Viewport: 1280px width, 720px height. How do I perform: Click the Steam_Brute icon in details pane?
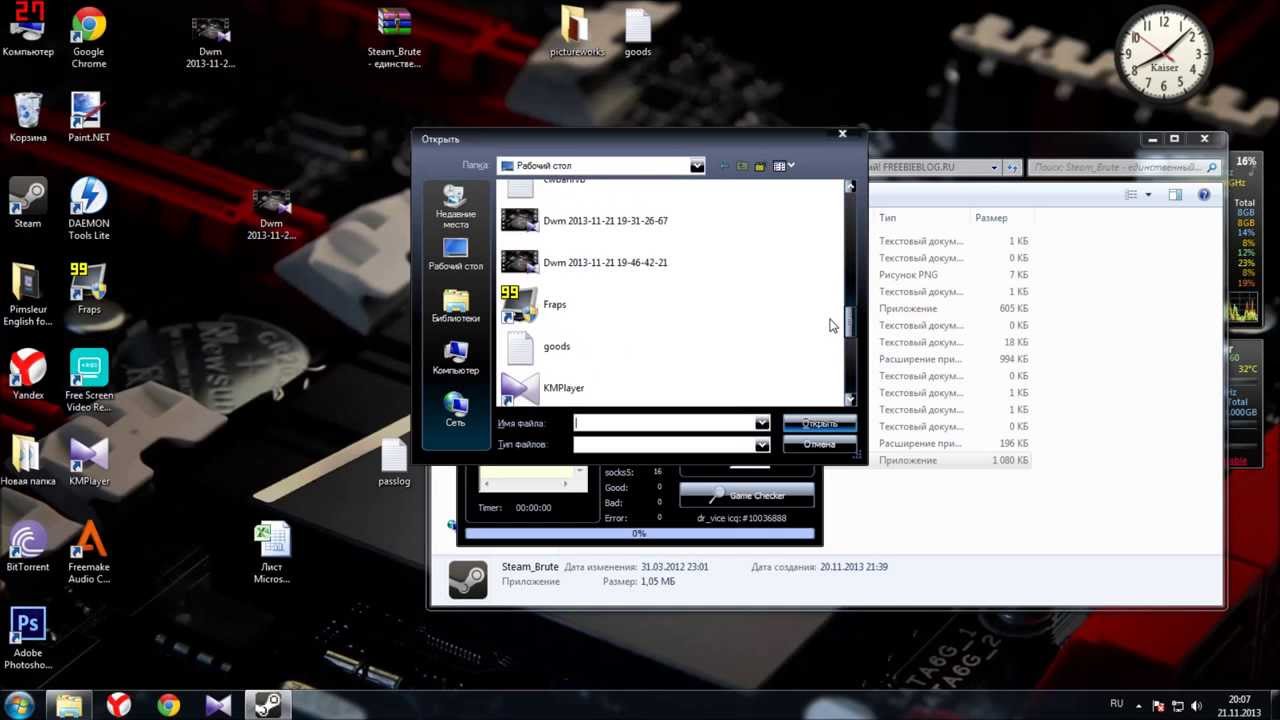tap(467, 579)
